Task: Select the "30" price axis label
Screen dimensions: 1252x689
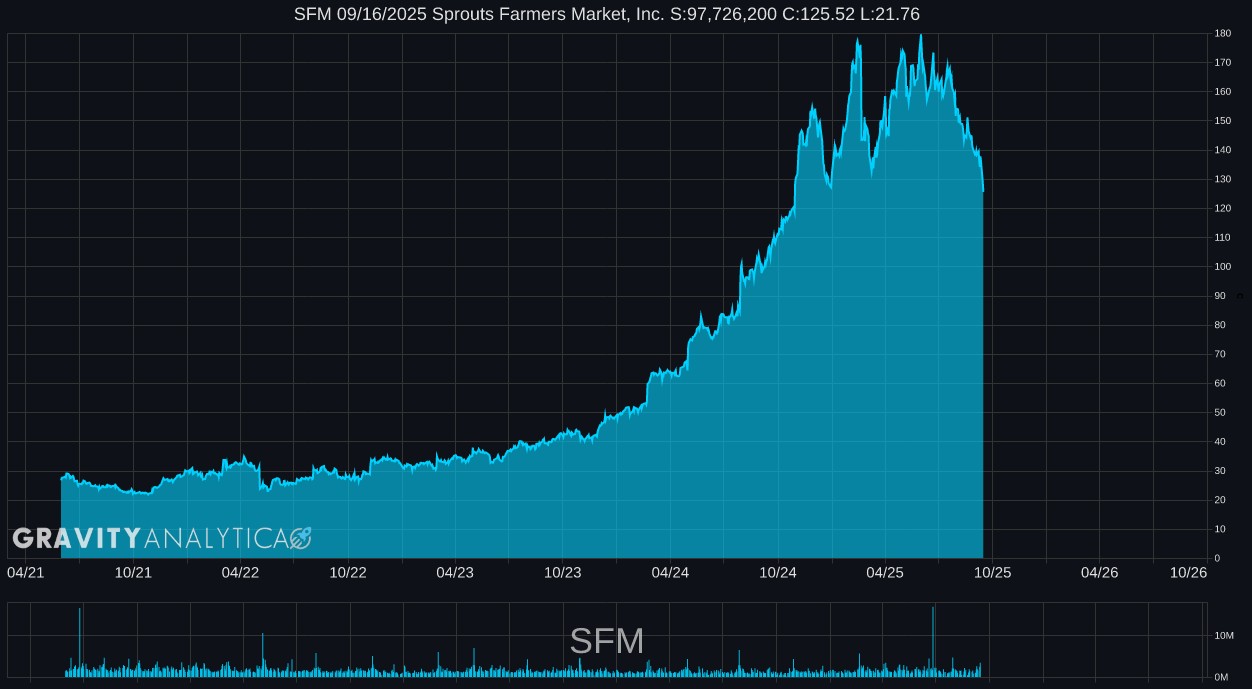Action: [1220, 470]
